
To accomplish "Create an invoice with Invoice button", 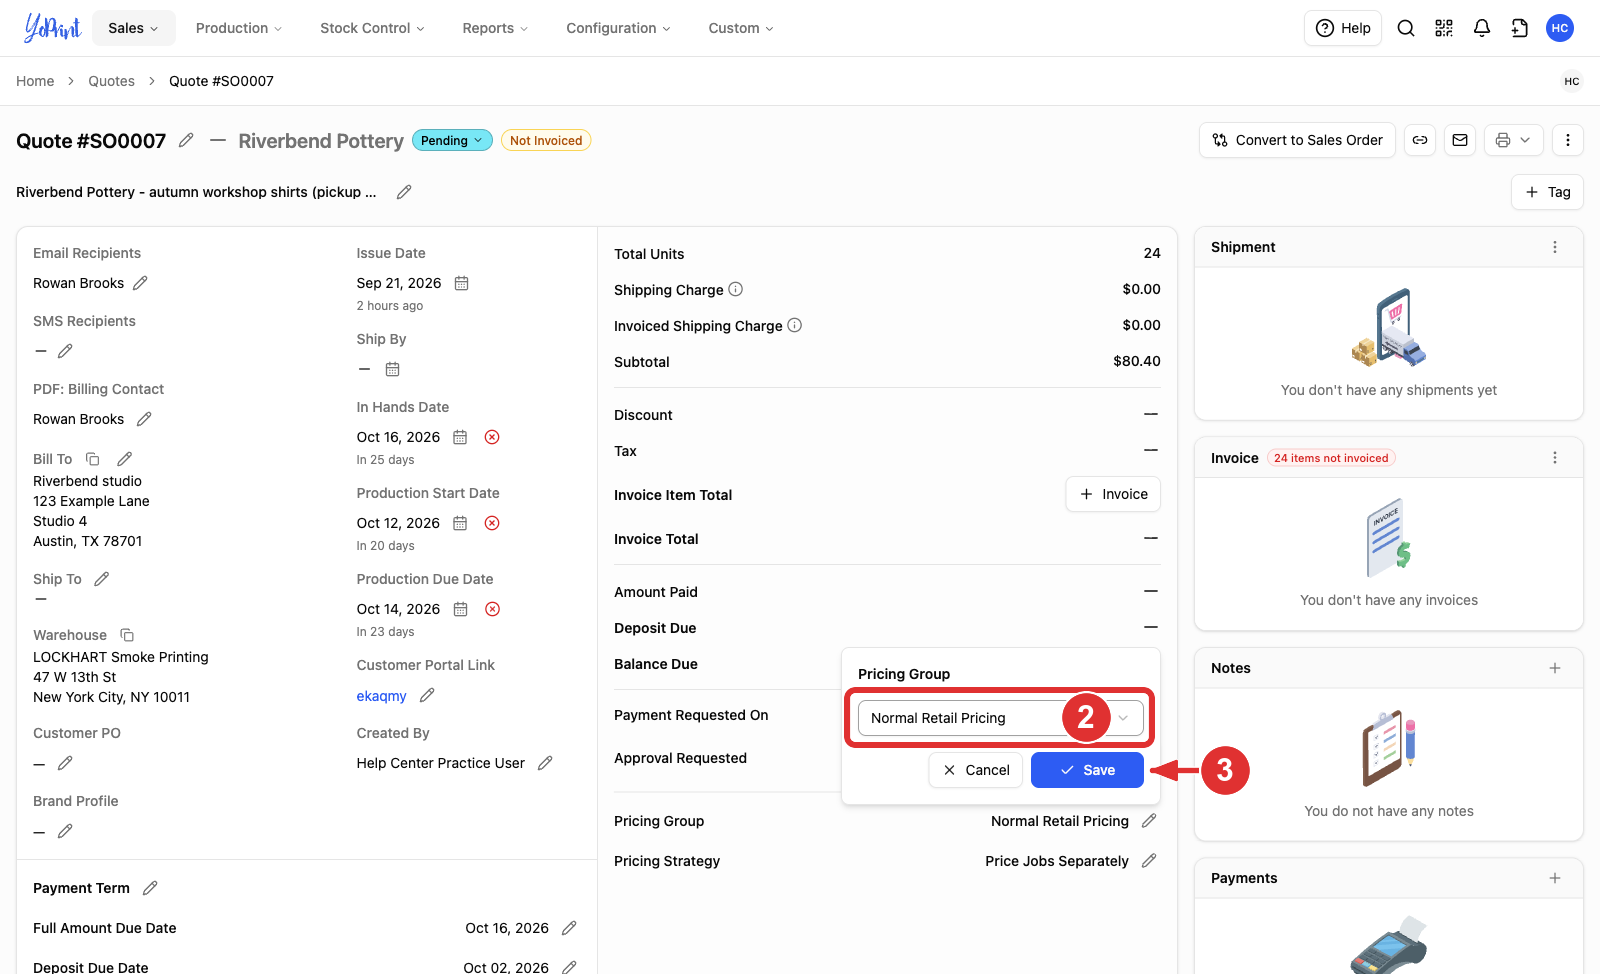I will click(1113, 494).
